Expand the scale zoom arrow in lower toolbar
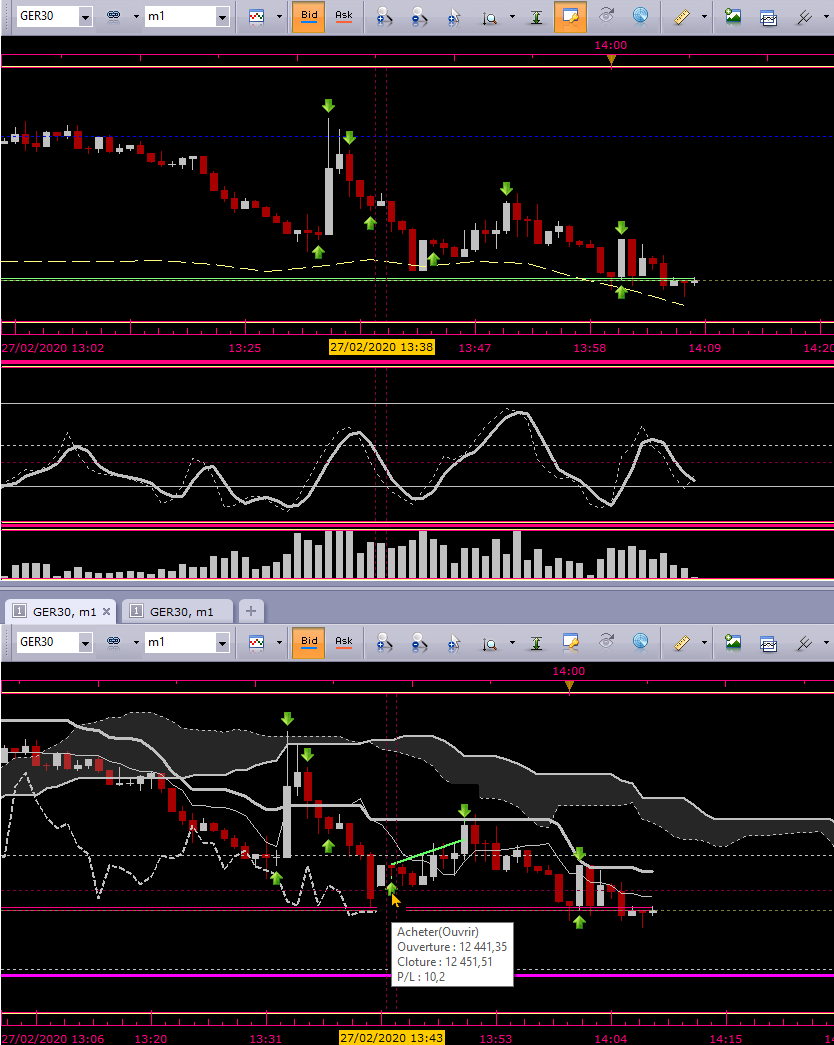The image size is (834, 1045). pos(512,642)
